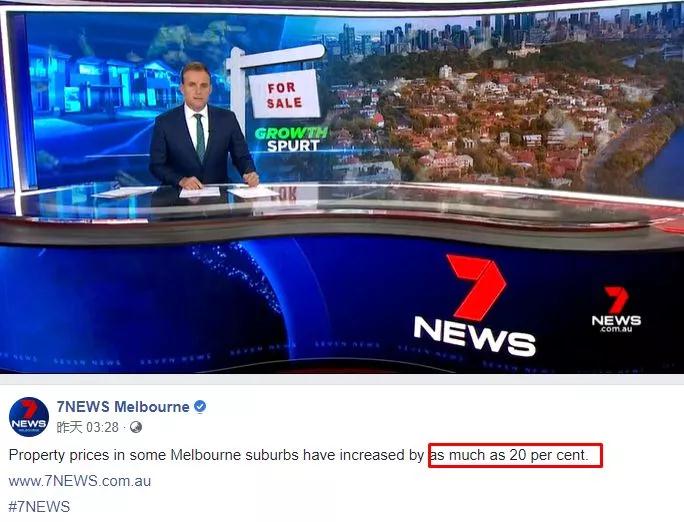Click the blue houses graphic on screen
Image resolution: width=684 pixels, height=522 pixels.
coord(103,81)
